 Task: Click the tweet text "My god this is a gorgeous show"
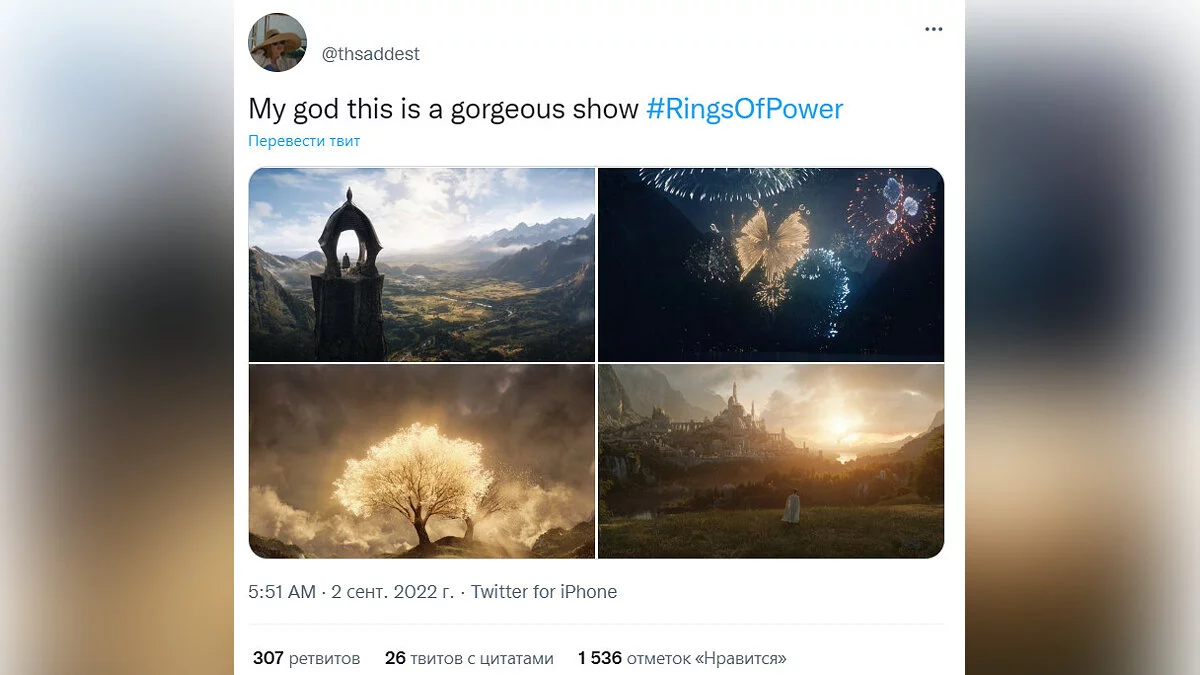pyautogui.click(x=443, y=109)
